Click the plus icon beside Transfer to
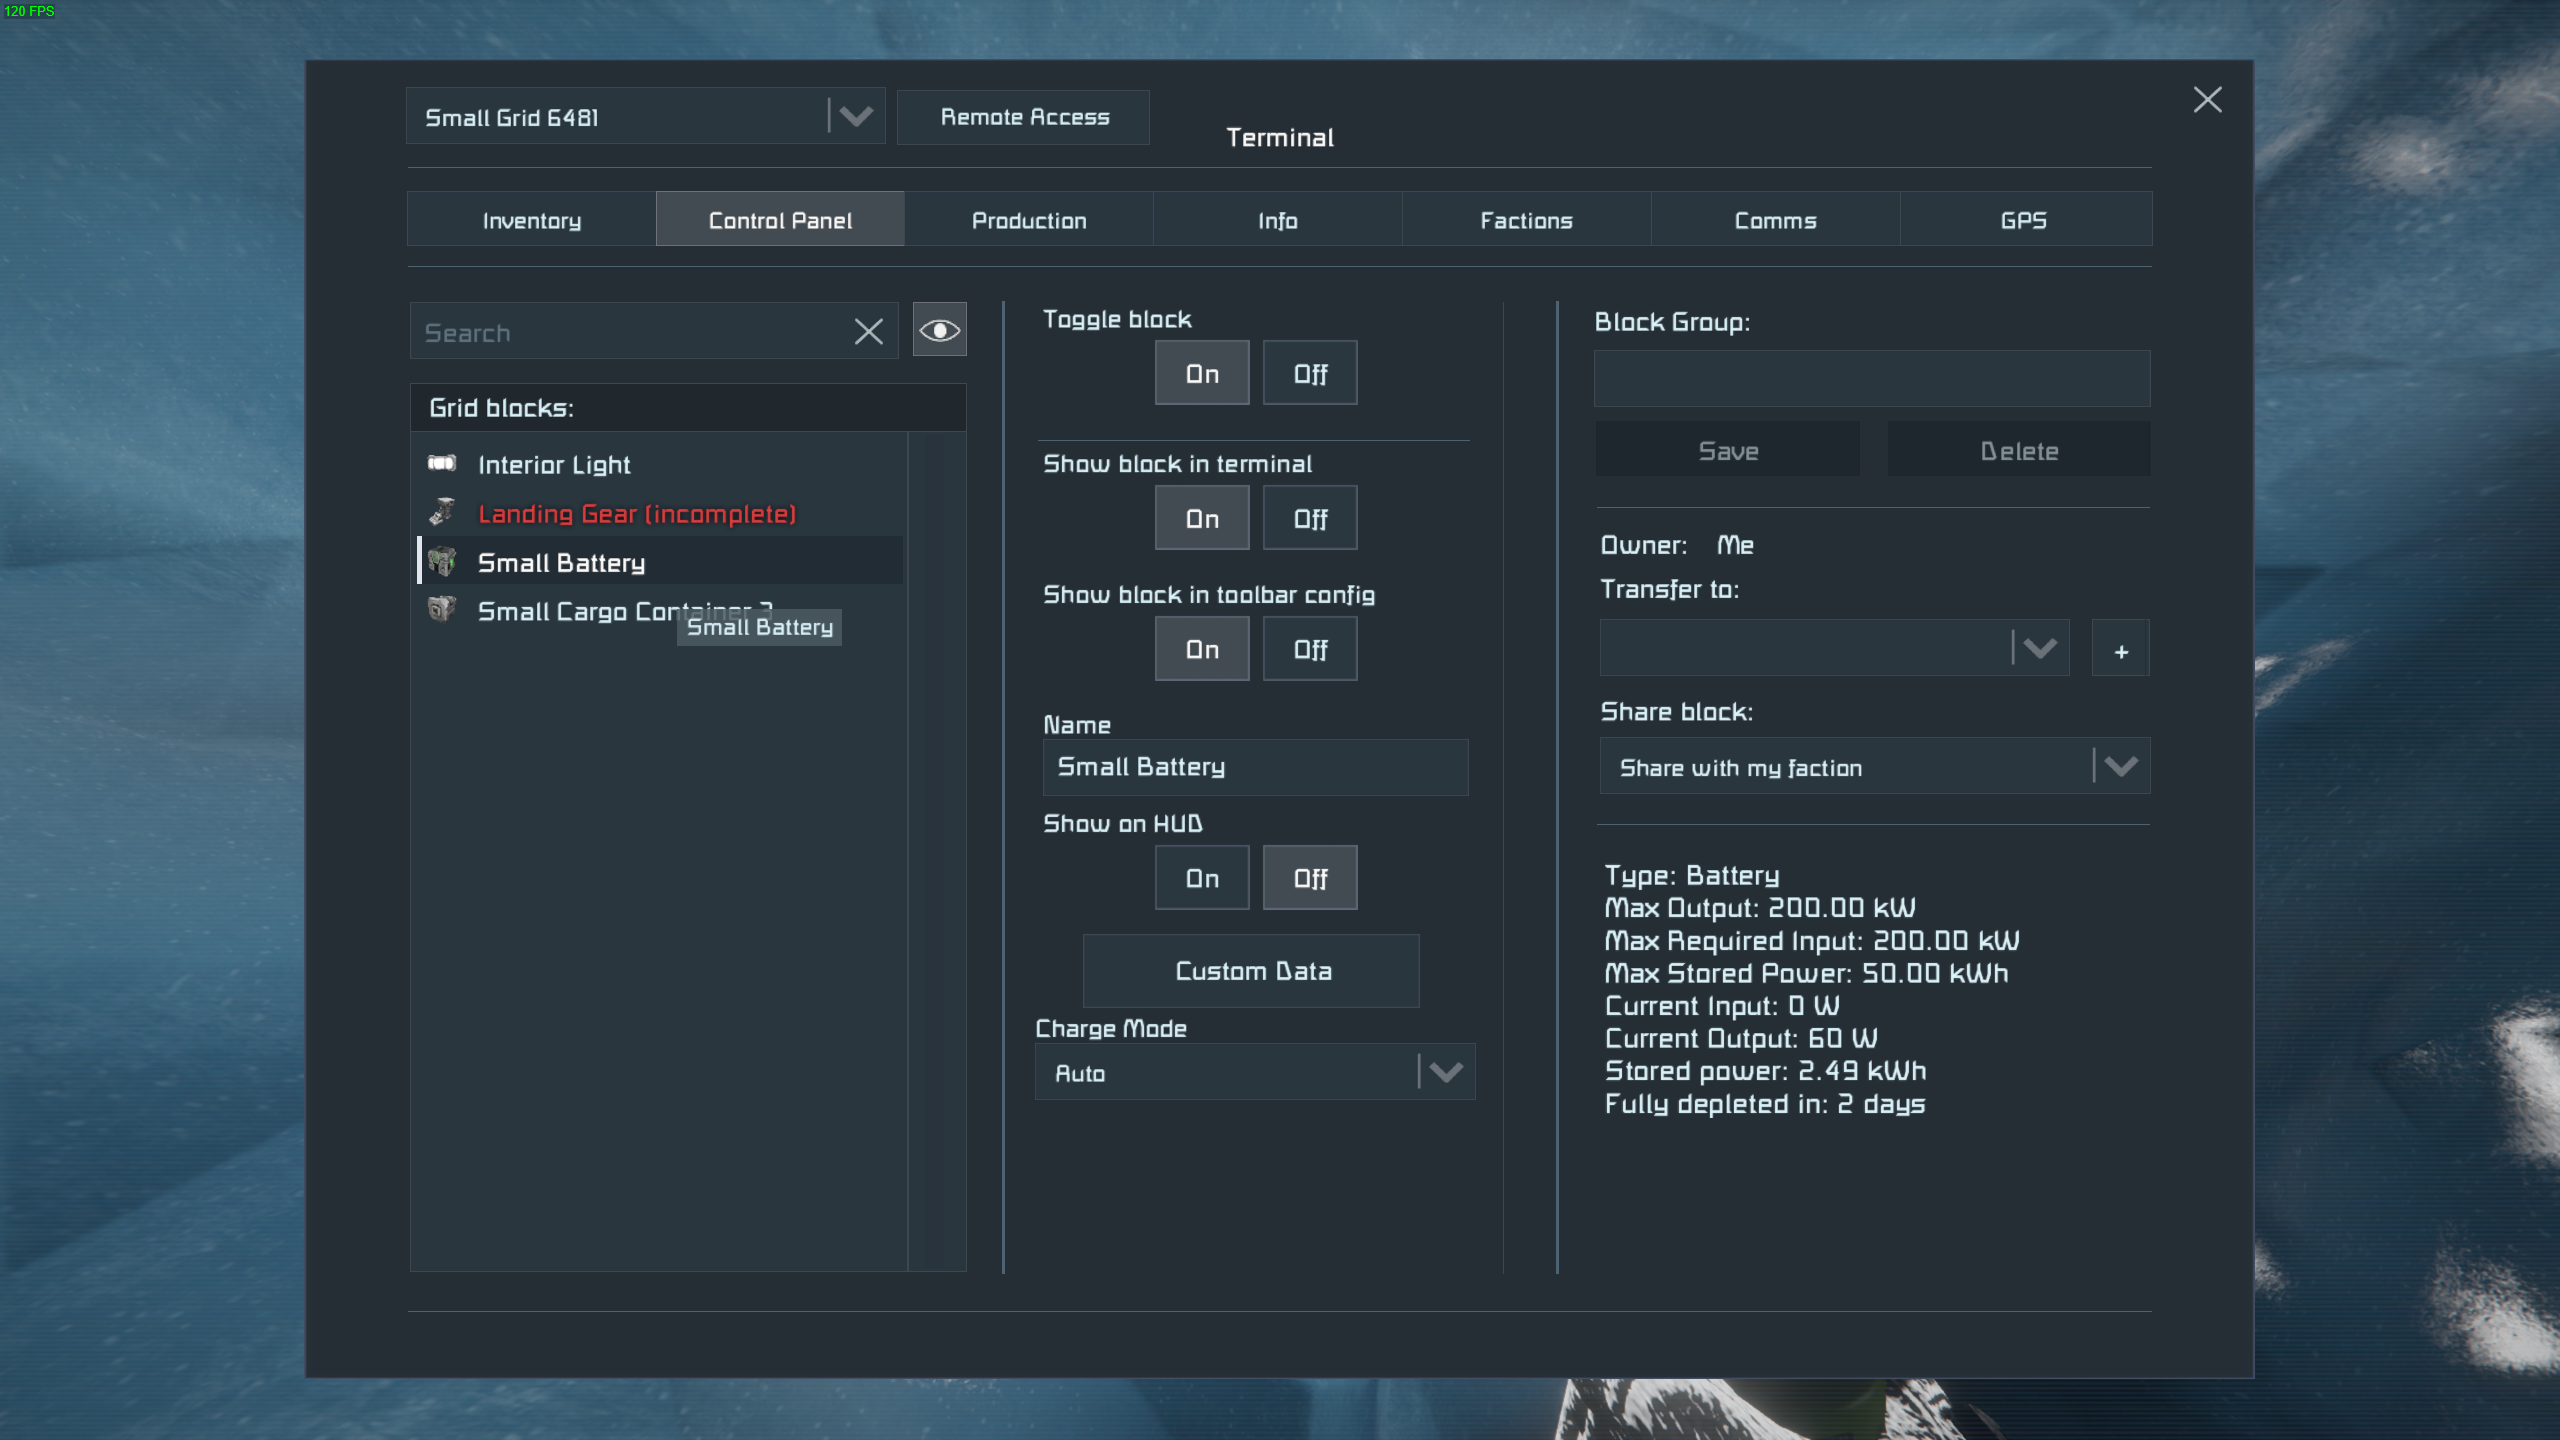2560x1440 pixels. (x=2120, y=650)
